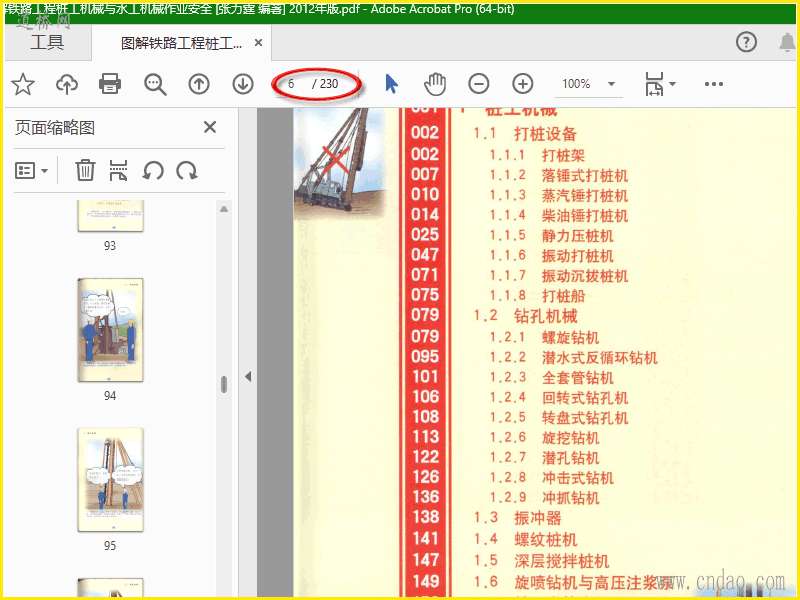The height and width of the screenshot is (600, 800).
Task: Click the 1.6 旋喷钻机与高压注浆泵 entry
Action: pos(572,582)
